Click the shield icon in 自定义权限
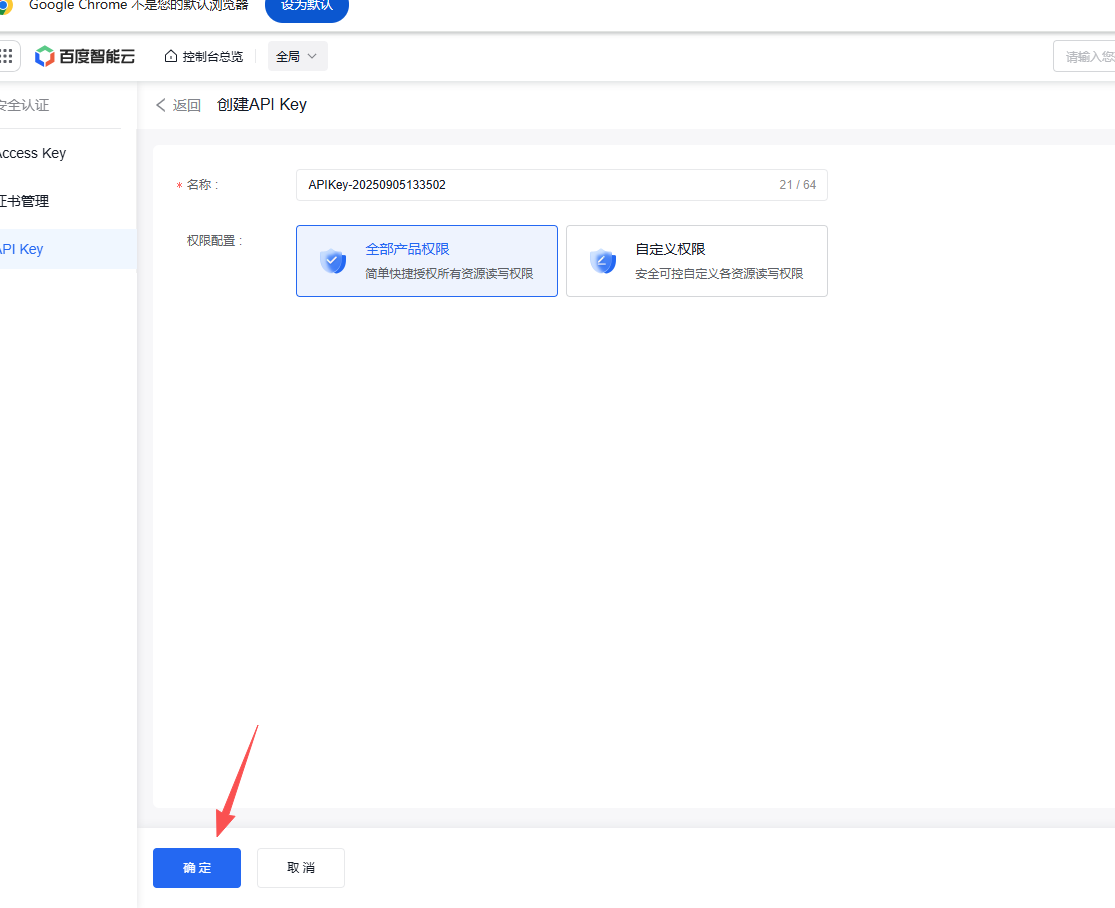The image size is (1115, 908). tap(603, 261)
